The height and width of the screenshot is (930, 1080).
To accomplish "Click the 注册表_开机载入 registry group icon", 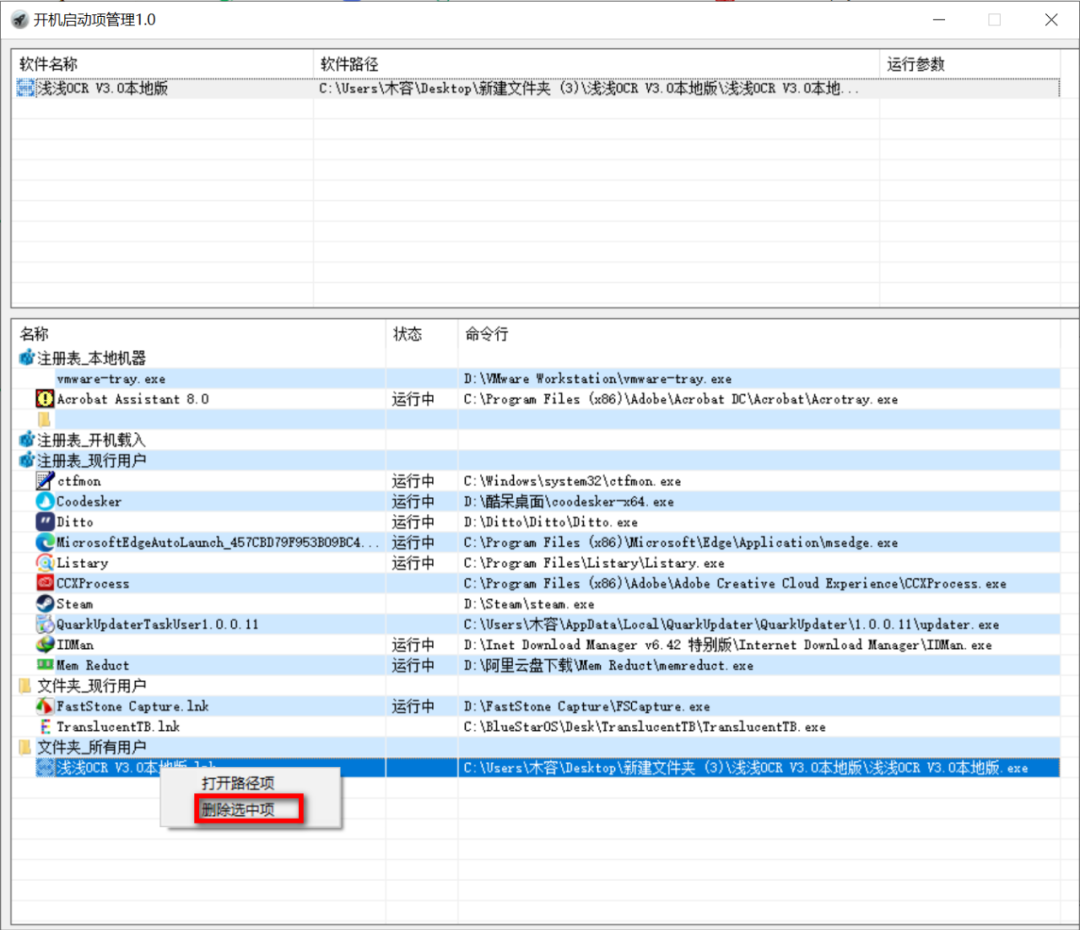I will pos(27,440).
